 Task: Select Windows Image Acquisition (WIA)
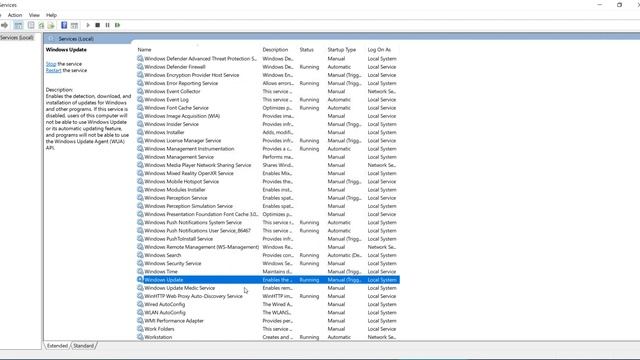(x=182, y=116)
